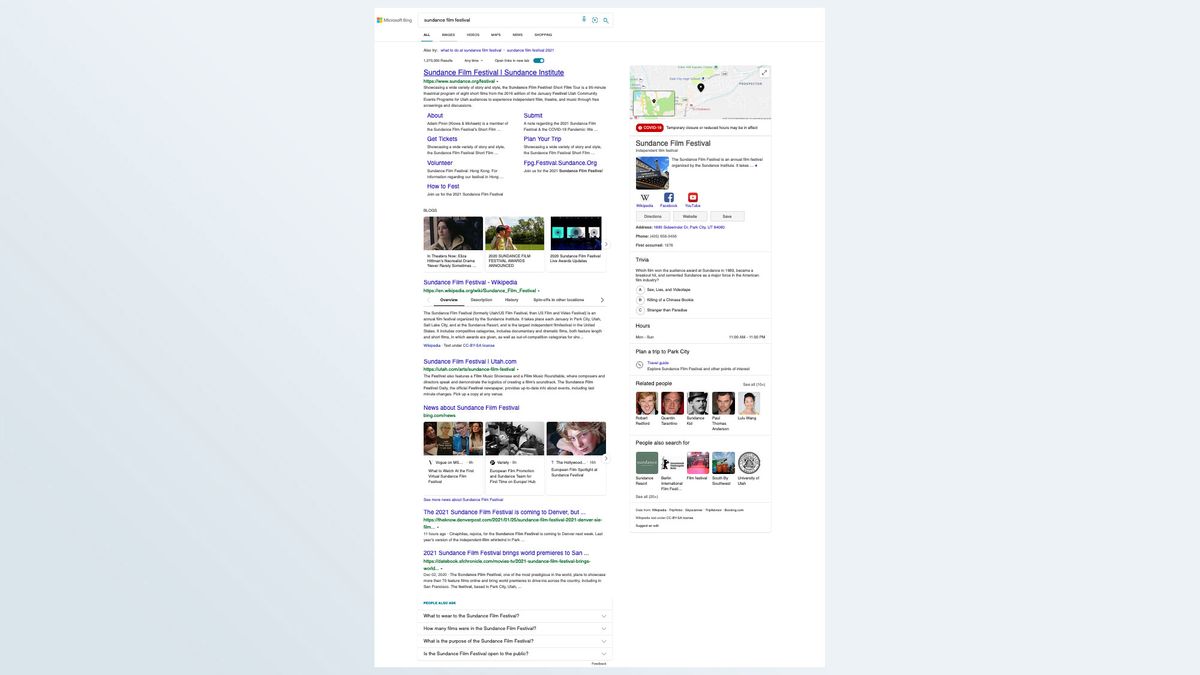The width and height of the screenshot is (1200, 675).
Task: Click the microphone icon in the search bar
Action: click(583, 19)
